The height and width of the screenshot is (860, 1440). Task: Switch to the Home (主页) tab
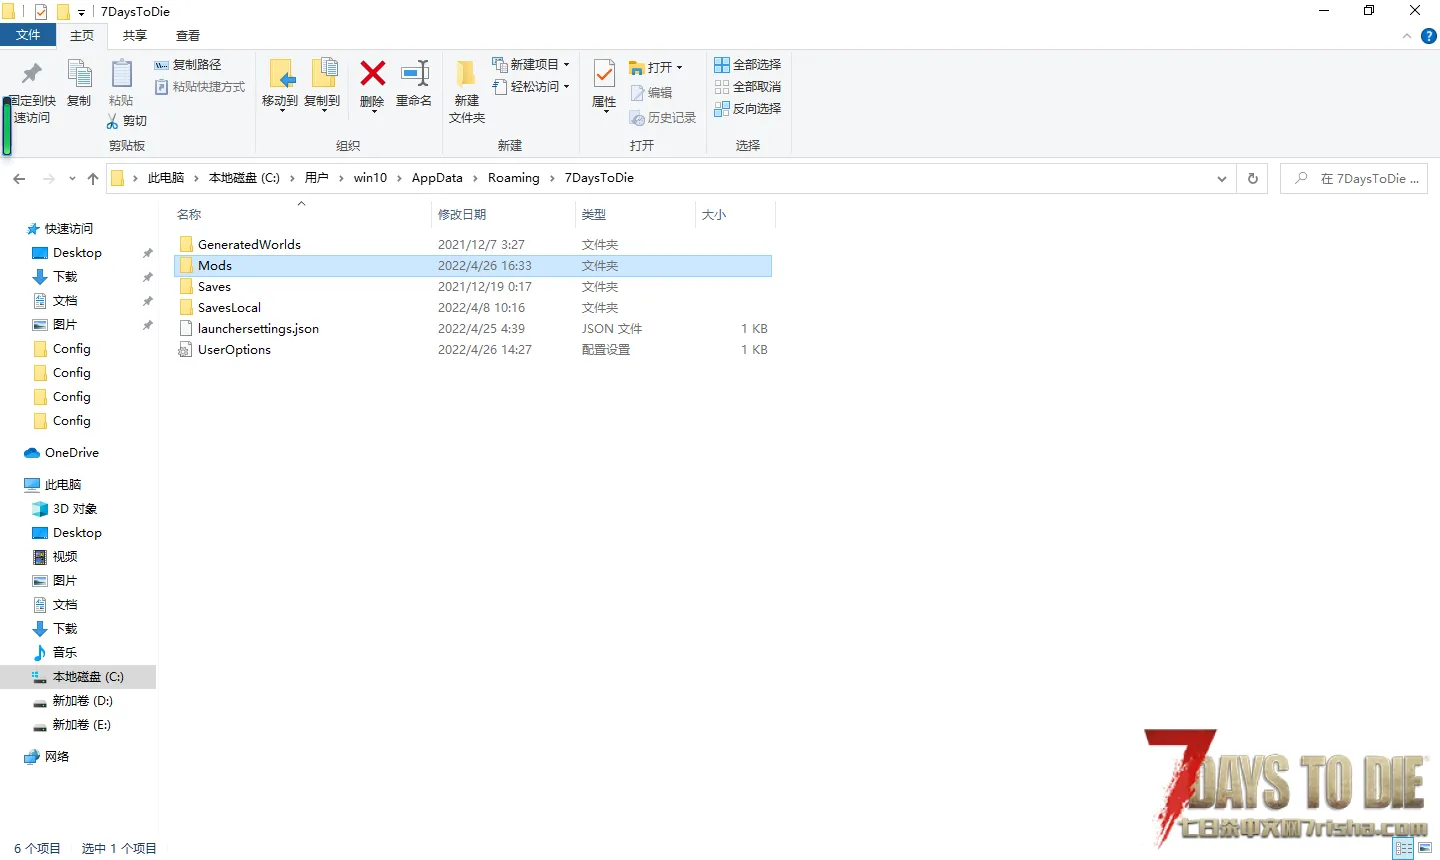[82, 35]
